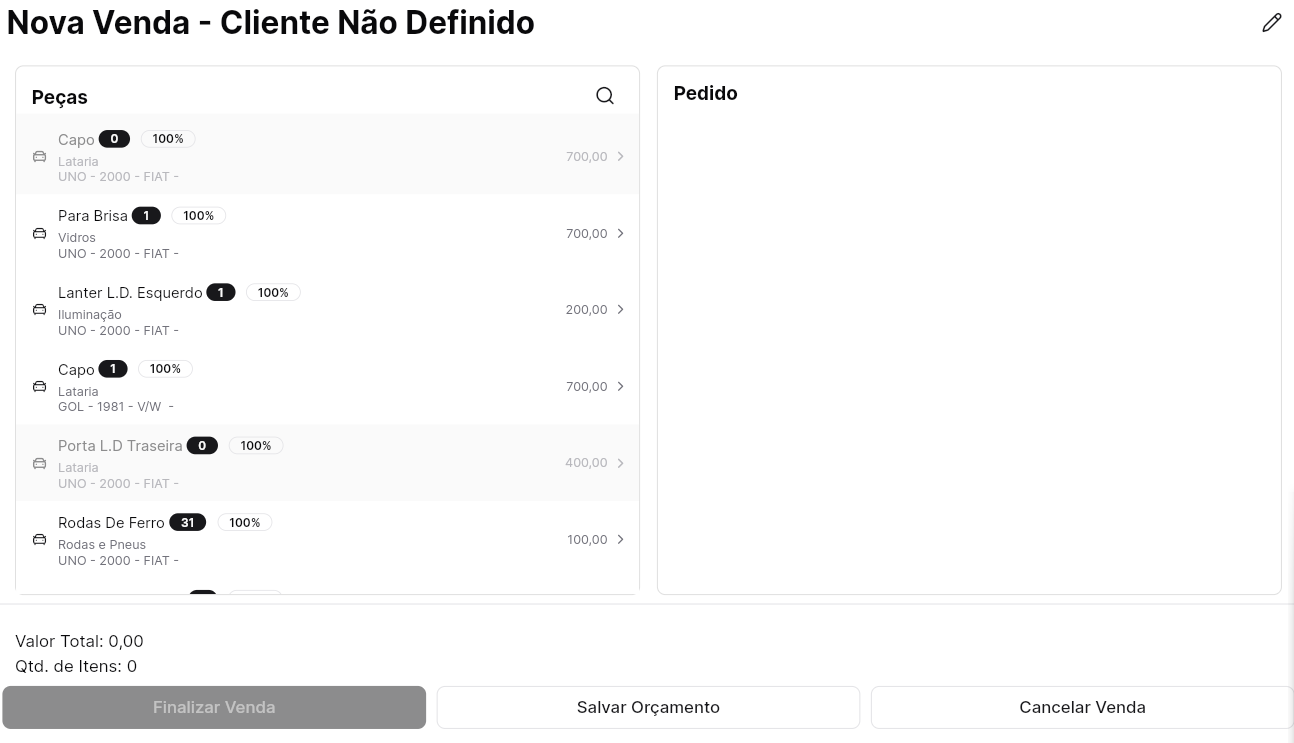Viewport: 1294px width, 743px height.
Task: Expand the Lanter L.D. Esquerdo chevron
Action: click(x=620, y=310)
